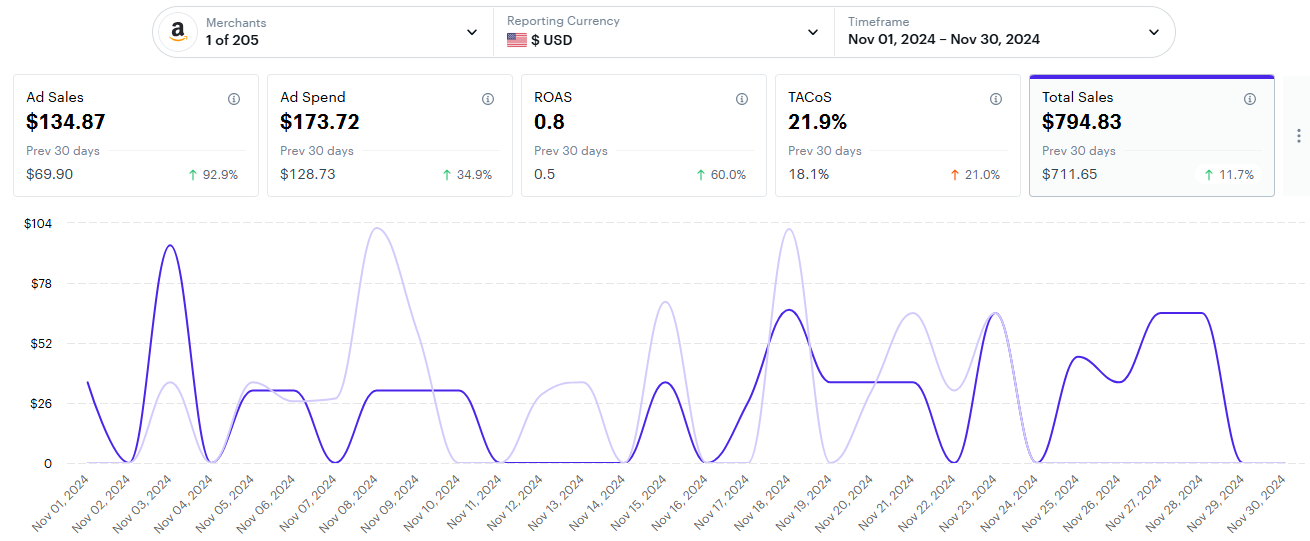Click the info icon on Ad Spend card

488,99
